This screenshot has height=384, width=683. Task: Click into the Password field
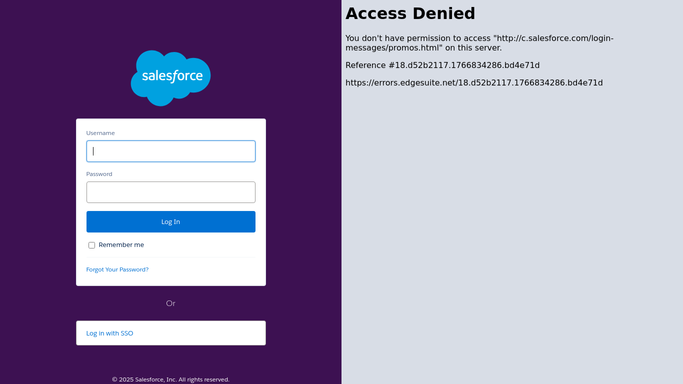[171, 192]
